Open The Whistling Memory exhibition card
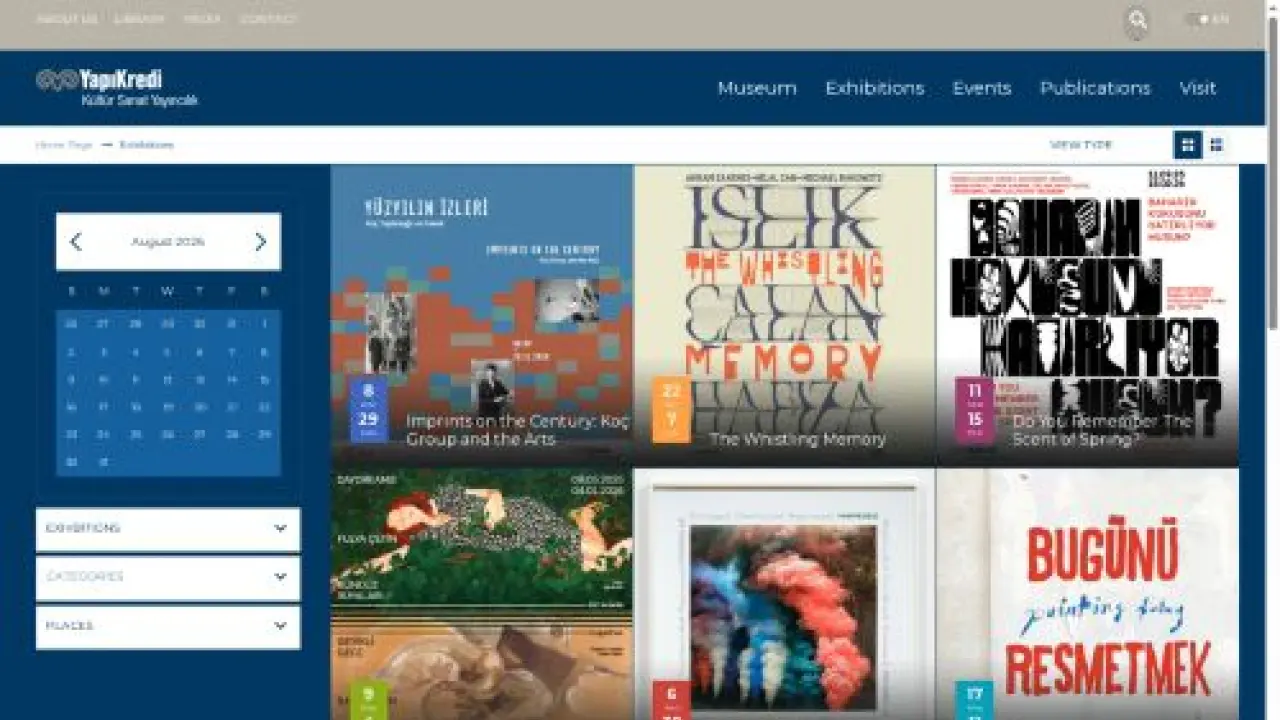1280x720 pixels. (784, 315)
